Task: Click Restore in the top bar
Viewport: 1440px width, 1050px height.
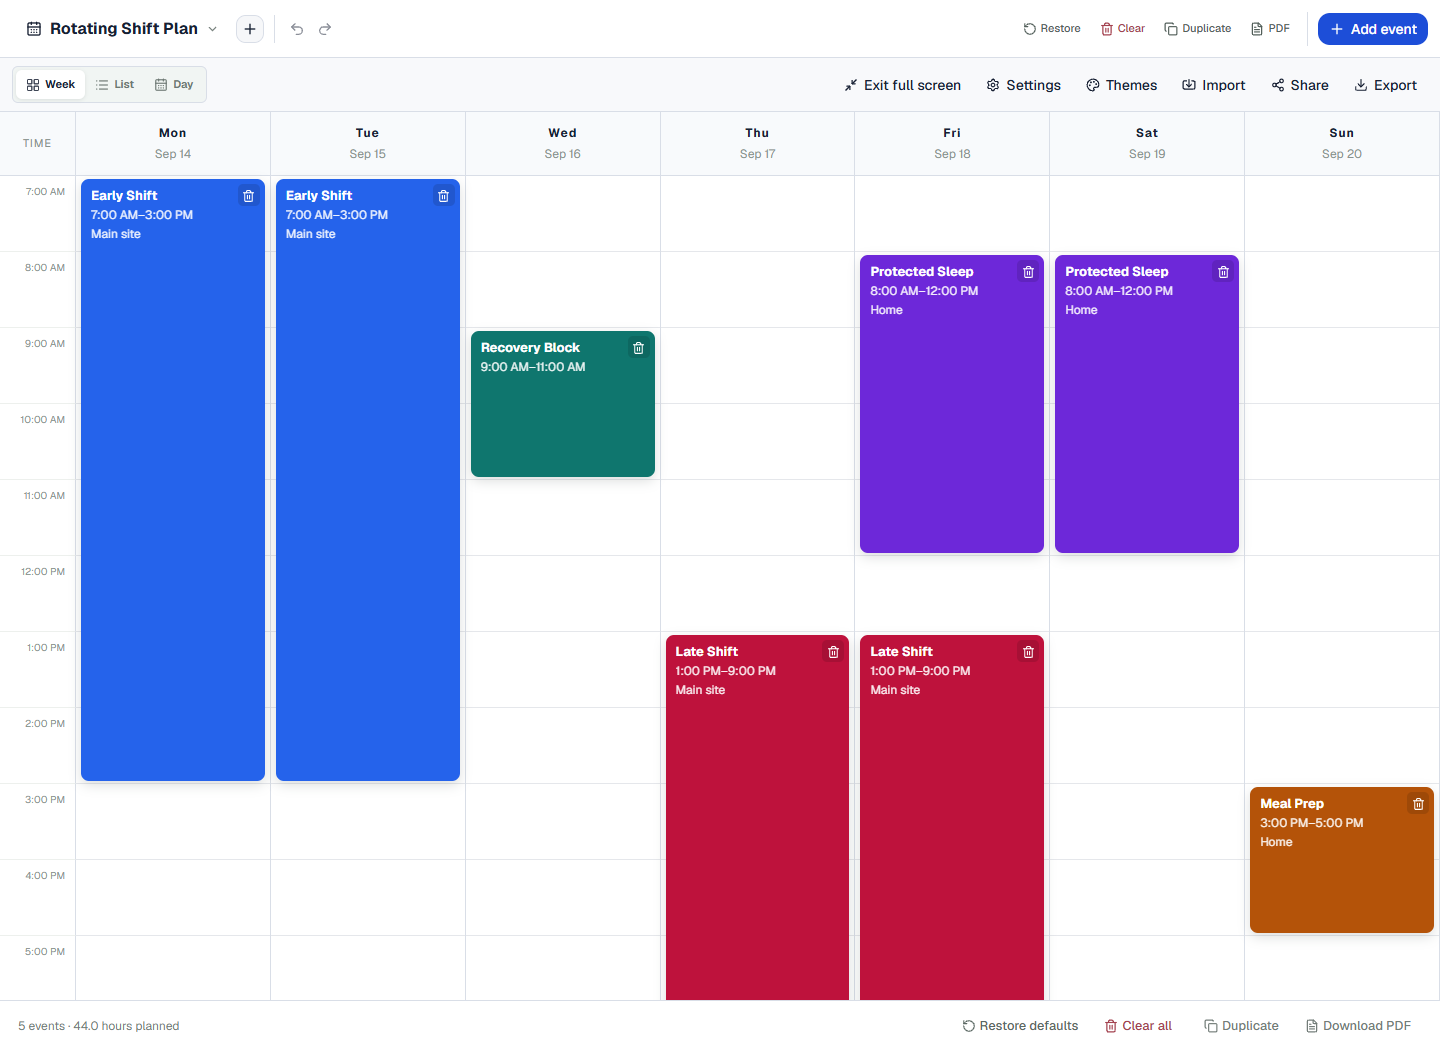Action: [1052, 29]
